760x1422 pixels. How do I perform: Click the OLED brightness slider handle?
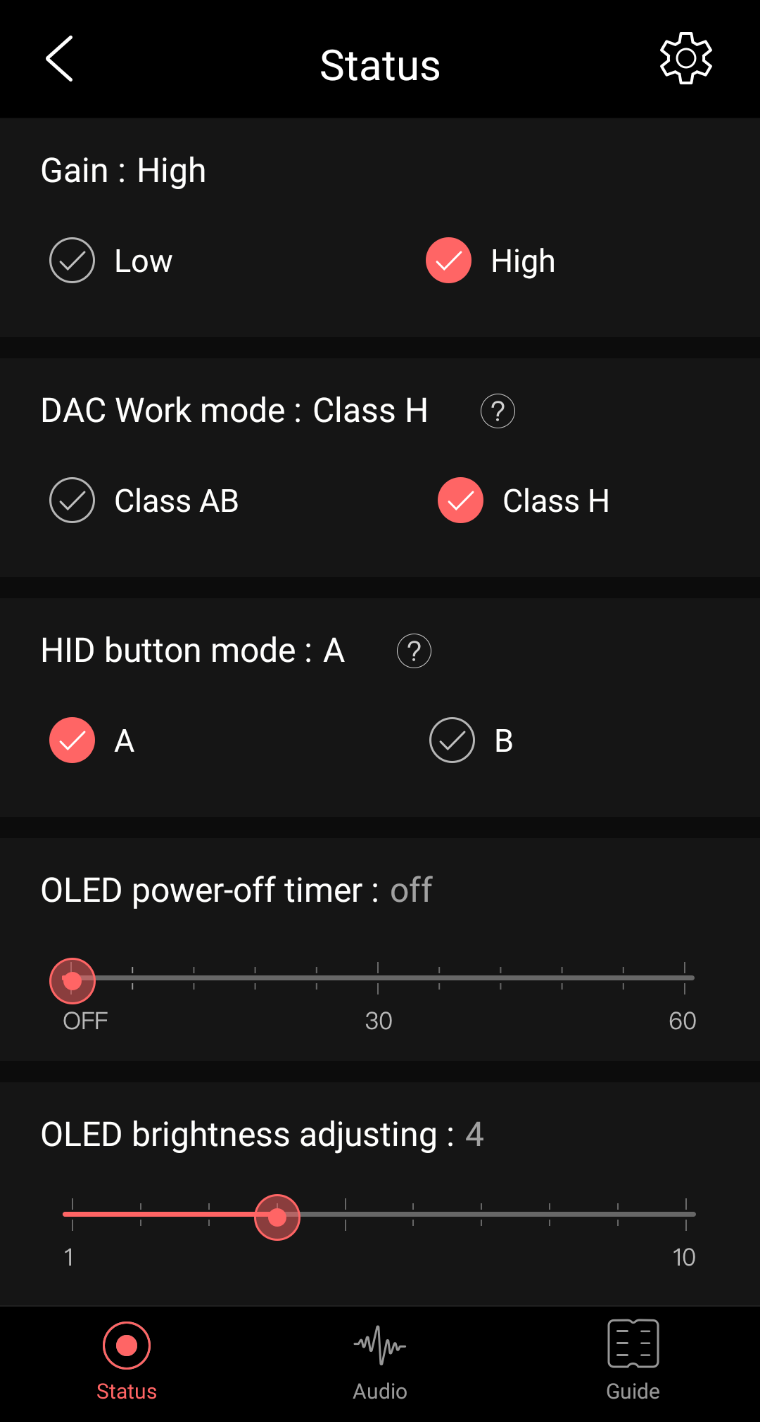277,1217
